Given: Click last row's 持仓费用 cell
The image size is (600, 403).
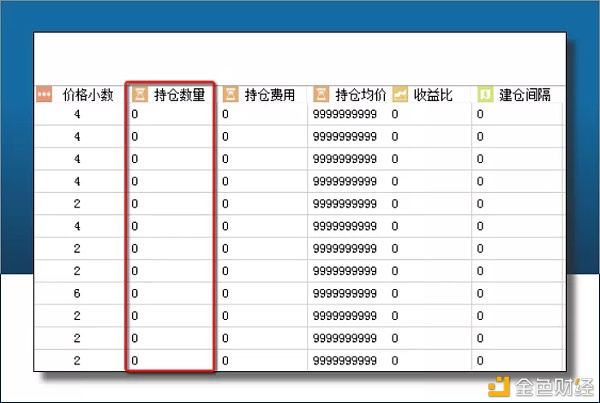Looking at the screenshot, I should [x=262, y=359].
